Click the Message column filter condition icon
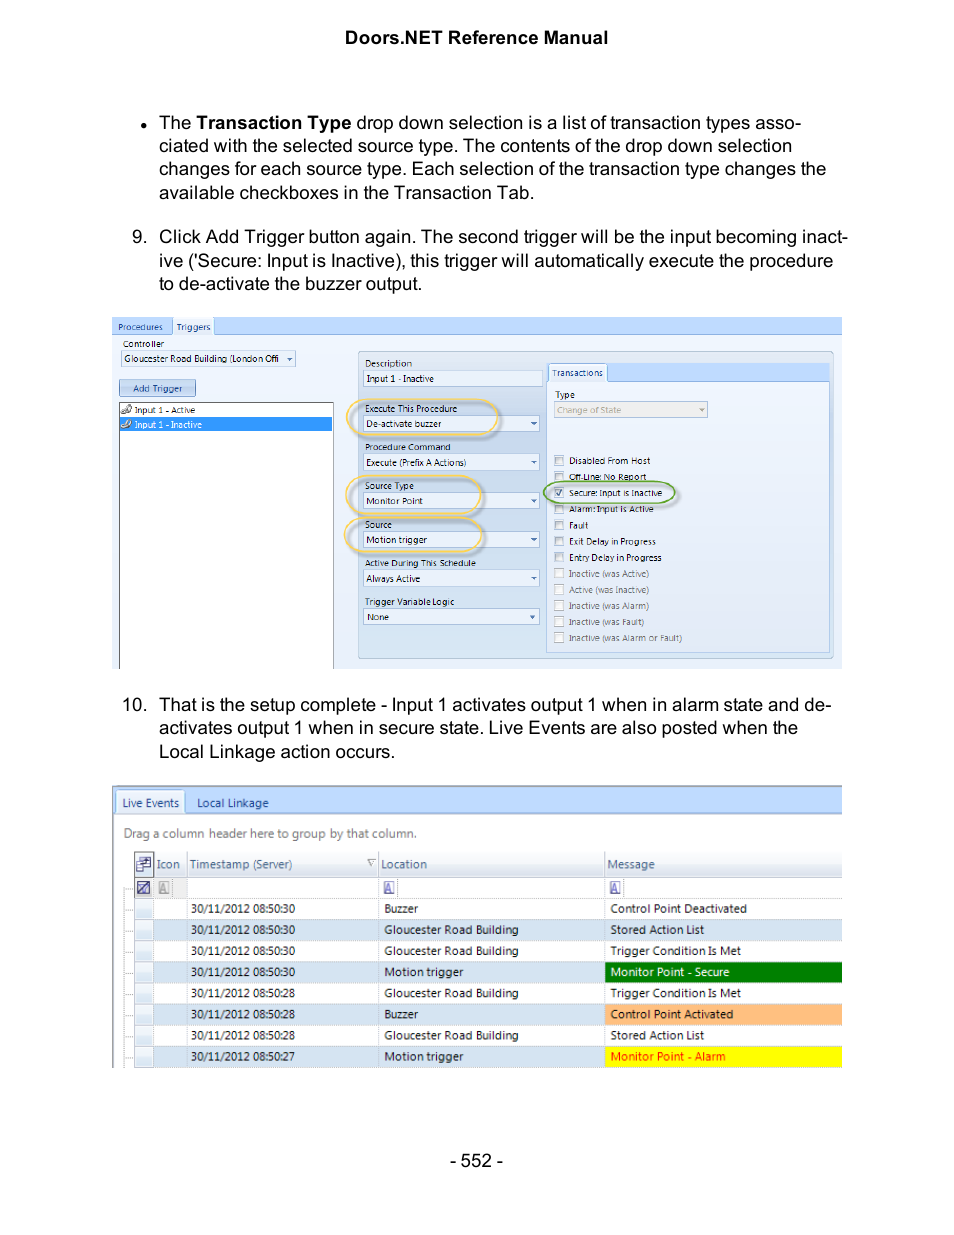Viewport: 954px width, 1235px height. coord(615,887)
